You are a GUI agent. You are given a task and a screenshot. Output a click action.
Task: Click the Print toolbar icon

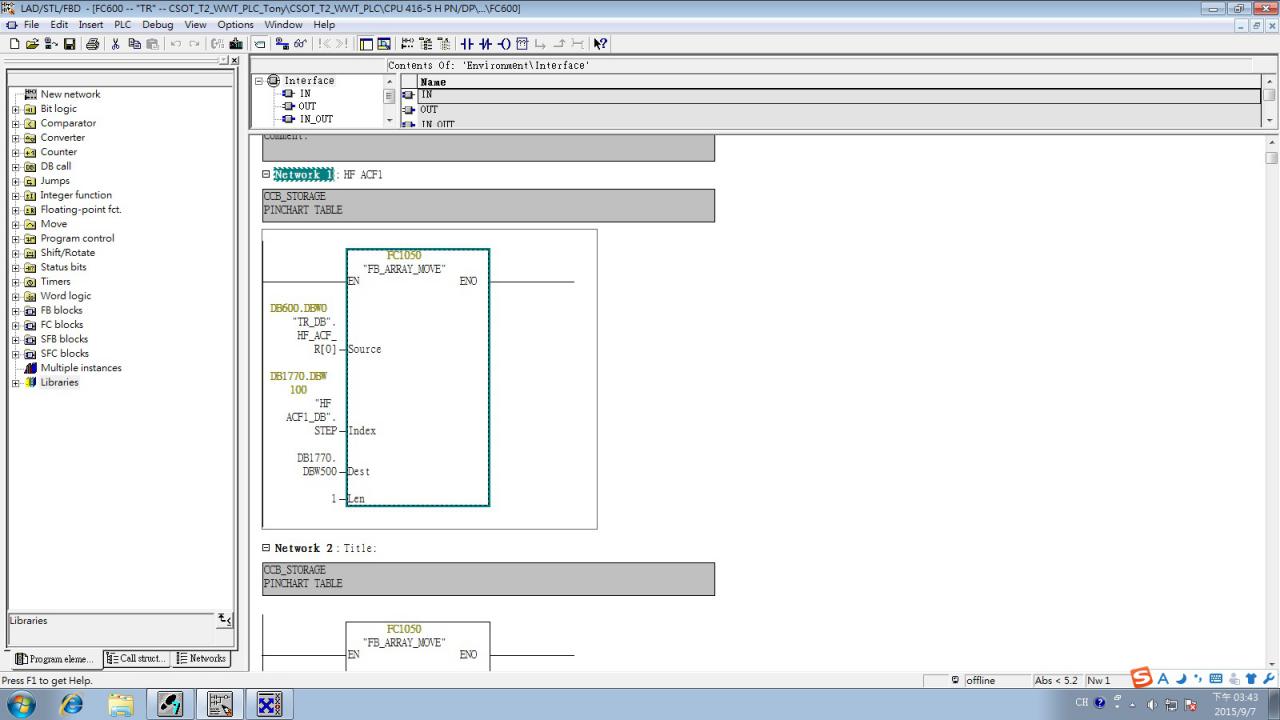coord(93,44)
